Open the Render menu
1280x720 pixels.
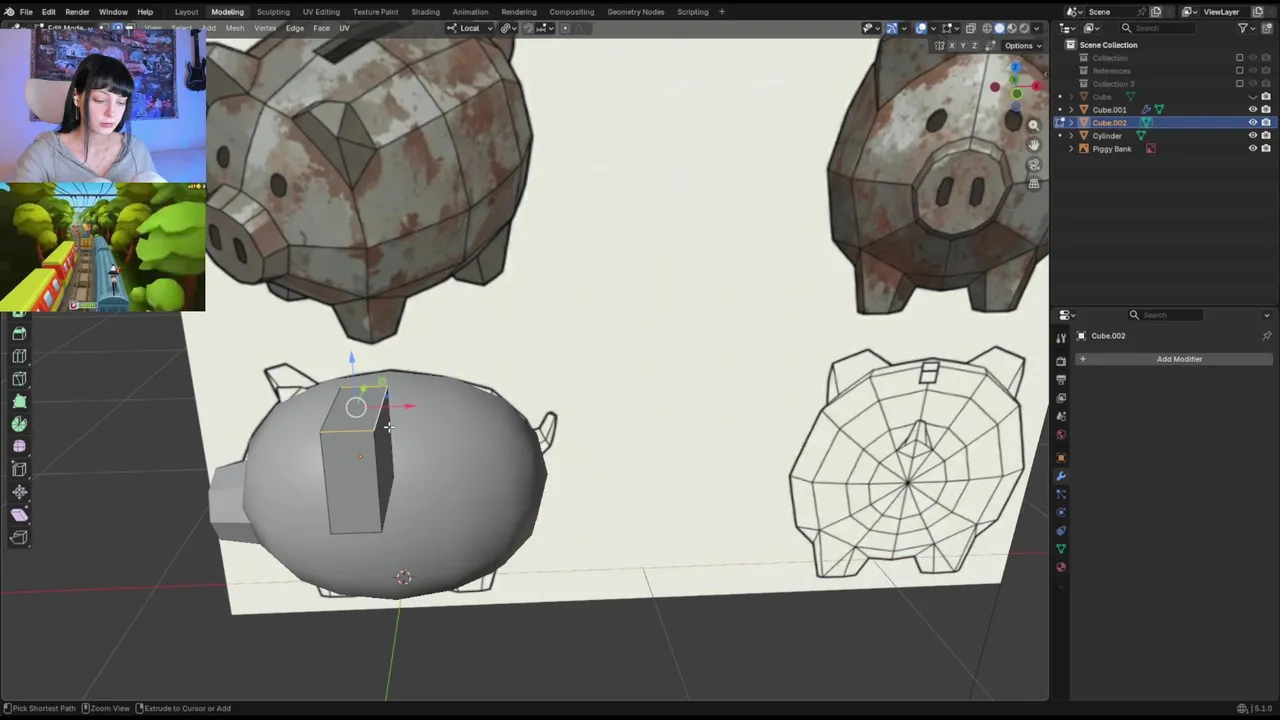pos(77,12)
